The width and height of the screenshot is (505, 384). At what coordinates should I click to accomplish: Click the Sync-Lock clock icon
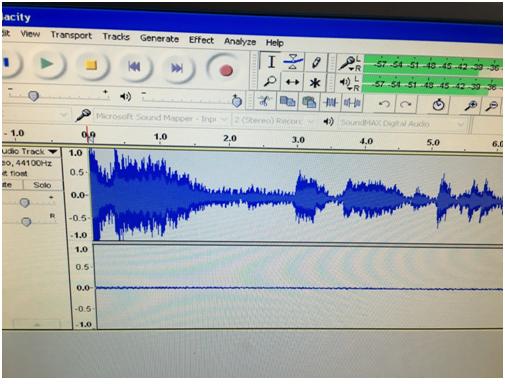(438, 105)
